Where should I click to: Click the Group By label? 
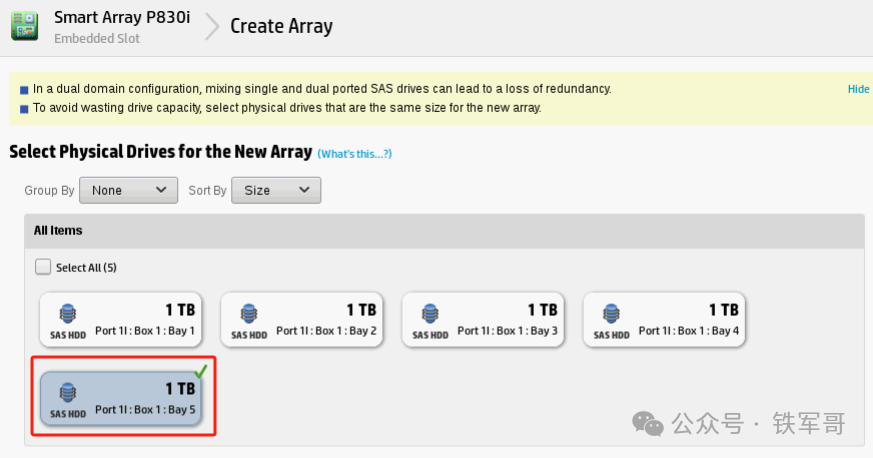click(x=49, y=190)
